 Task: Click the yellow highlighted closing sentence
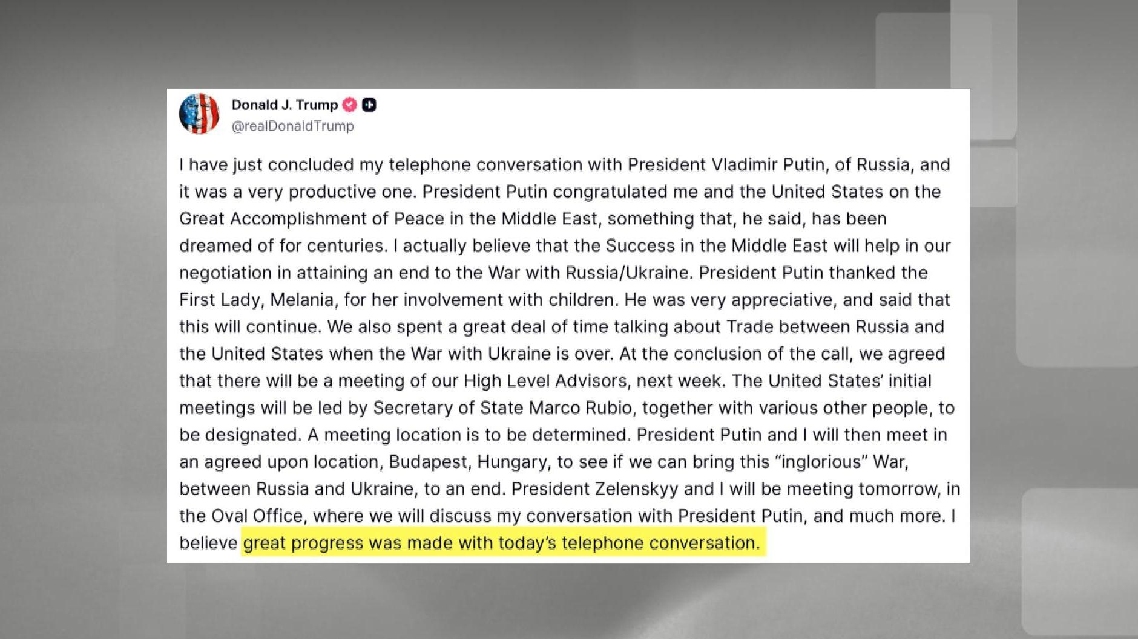point(502,543)
